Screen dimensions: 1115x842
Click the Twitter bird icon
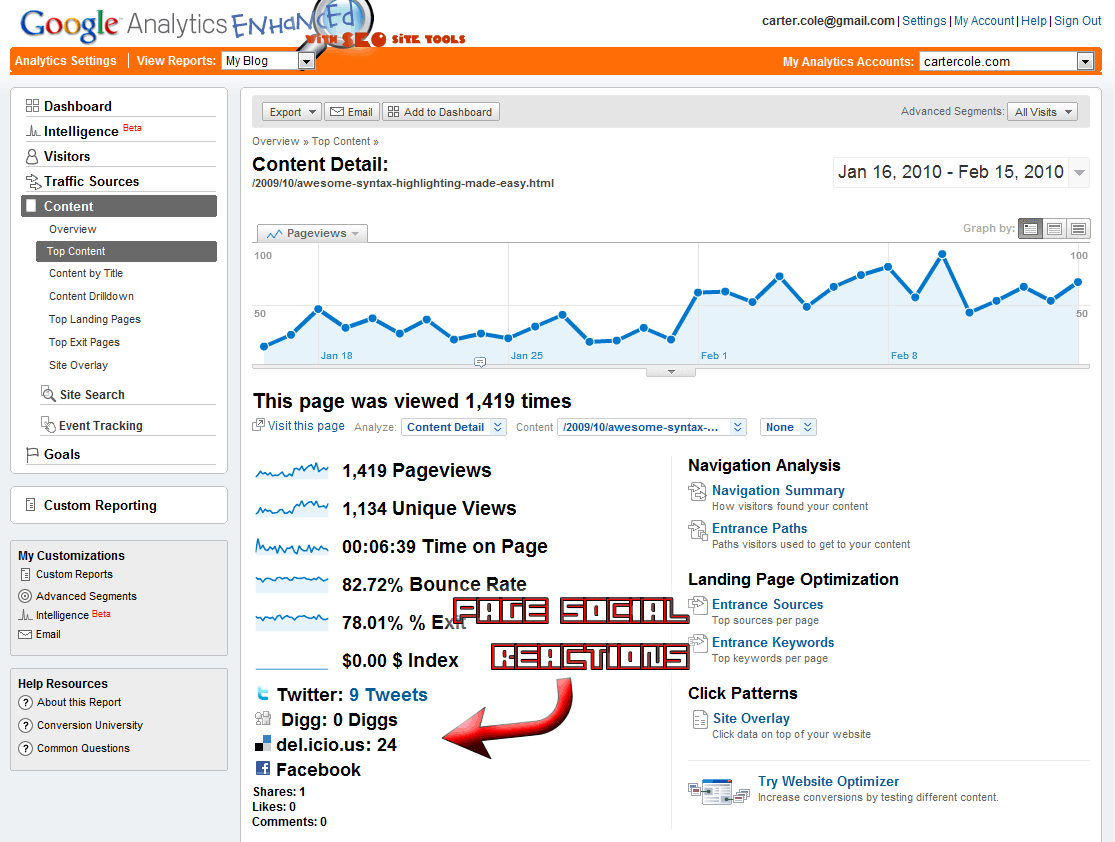(x=263, y=694)
